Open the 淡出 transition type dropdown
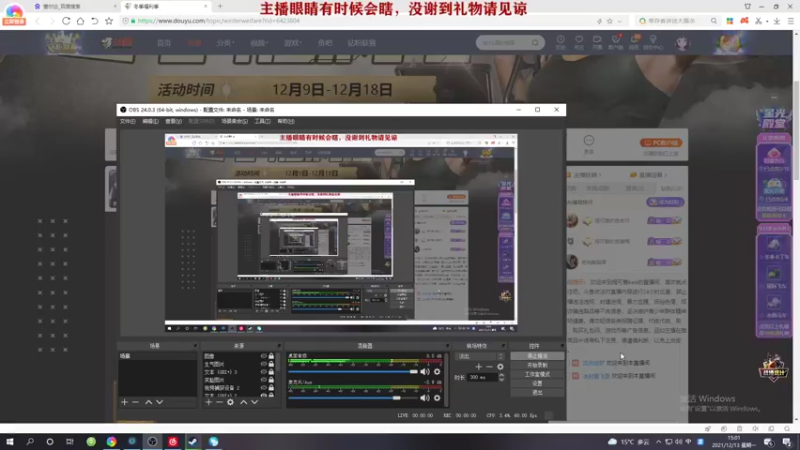This screenshot has width=800, height=450. pyautogui.click(x=479, y=356)
